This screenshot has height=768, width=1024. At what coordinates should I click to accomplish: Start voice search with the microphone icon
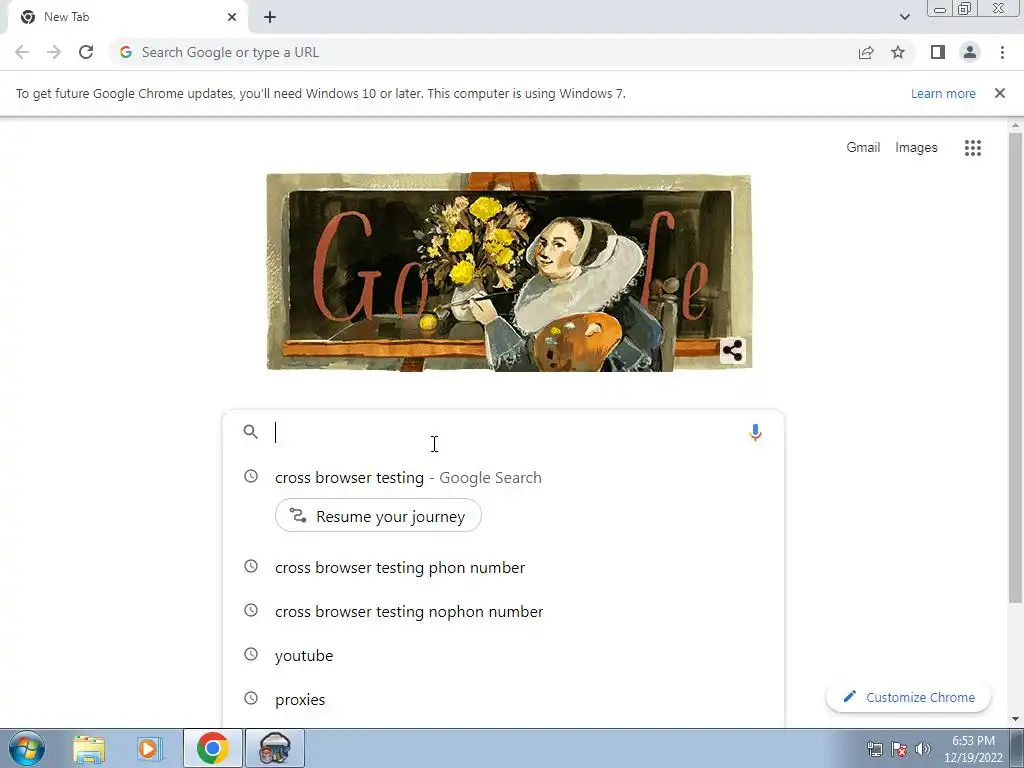pyautogui.click(x=755, y=432)
